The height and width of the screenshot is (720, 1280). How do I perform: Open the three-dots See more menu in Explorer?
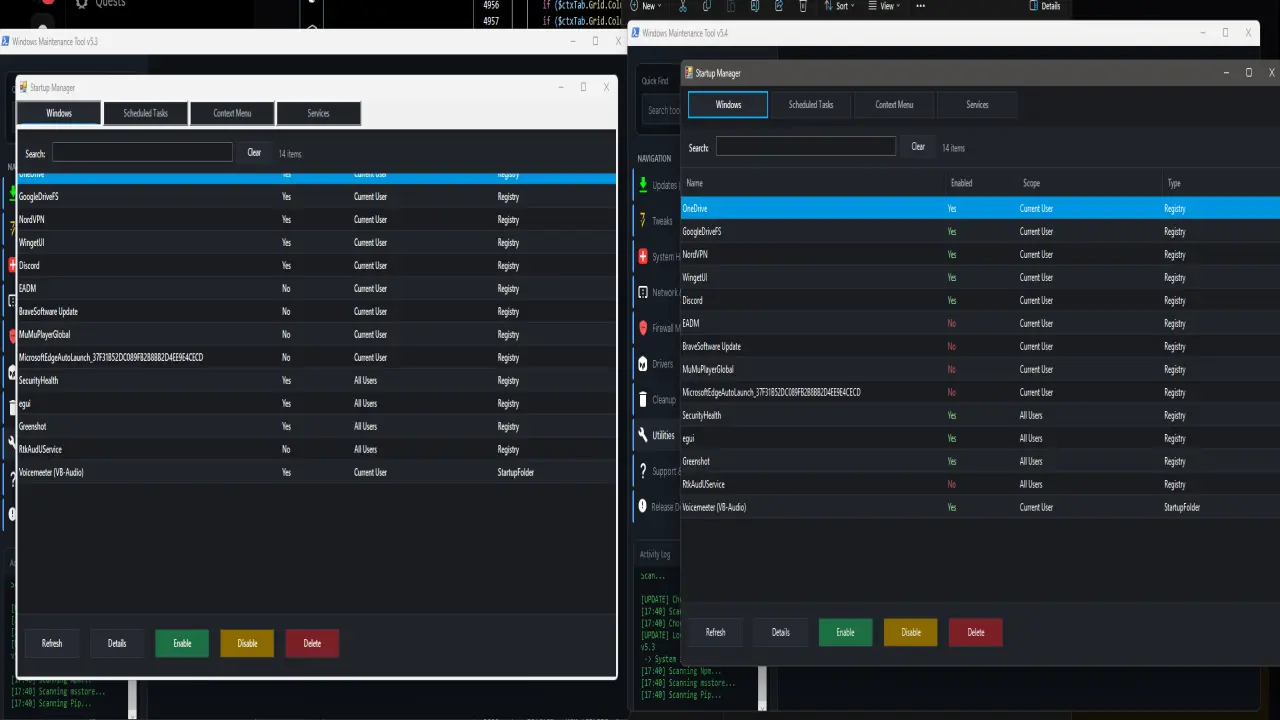(x=921, y=6)
